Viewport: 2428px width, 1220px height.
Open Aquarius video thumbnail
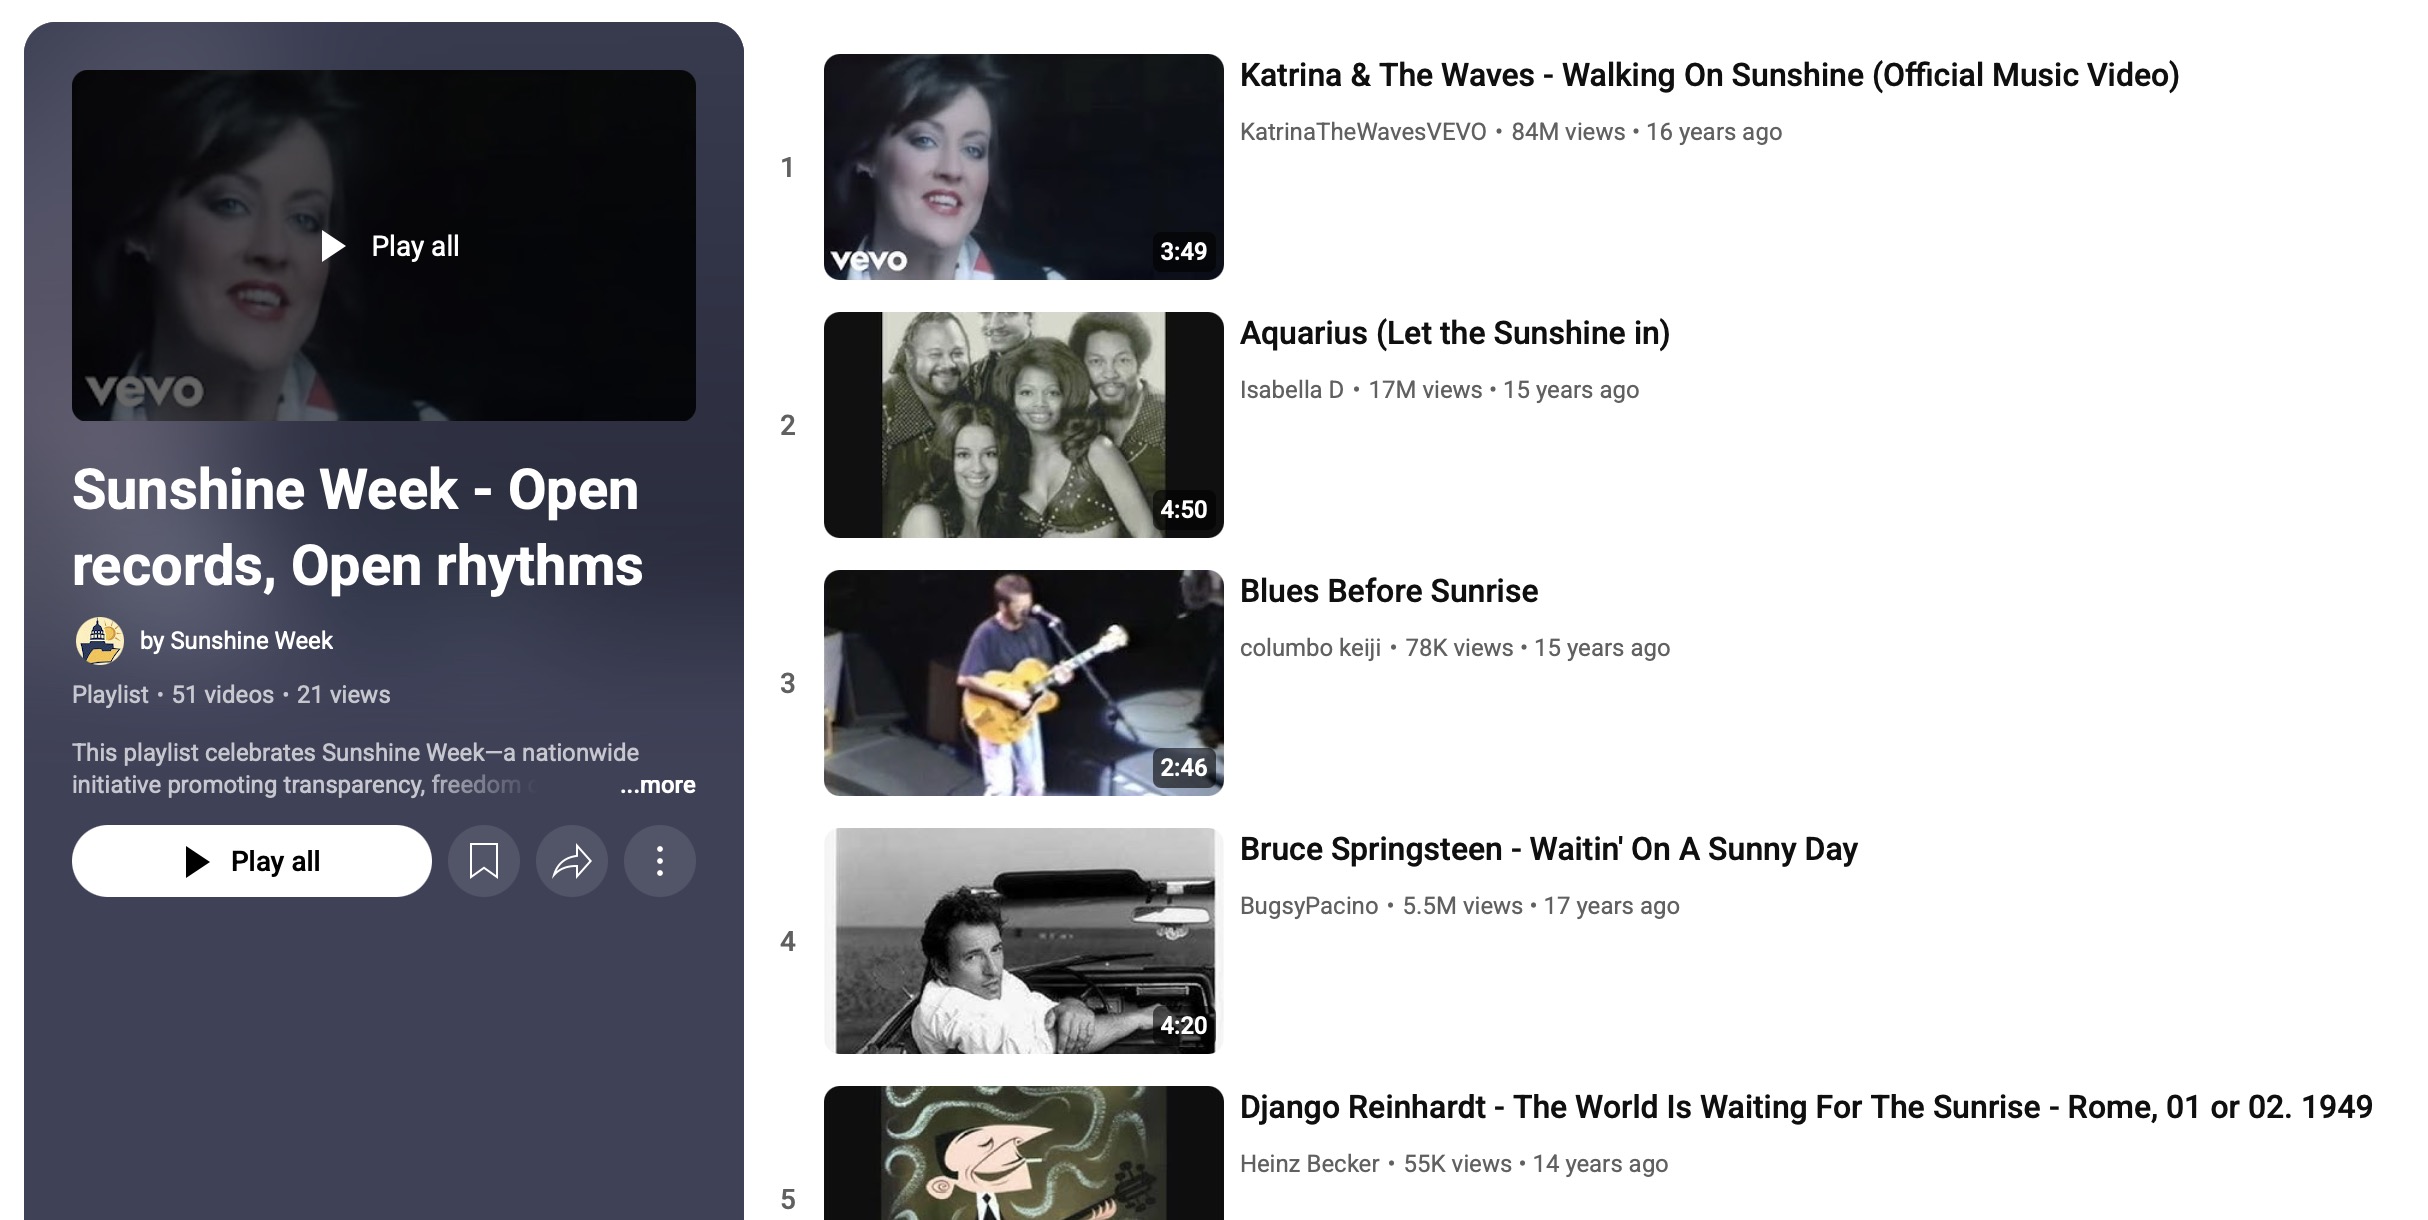[x=1024, y=425]
